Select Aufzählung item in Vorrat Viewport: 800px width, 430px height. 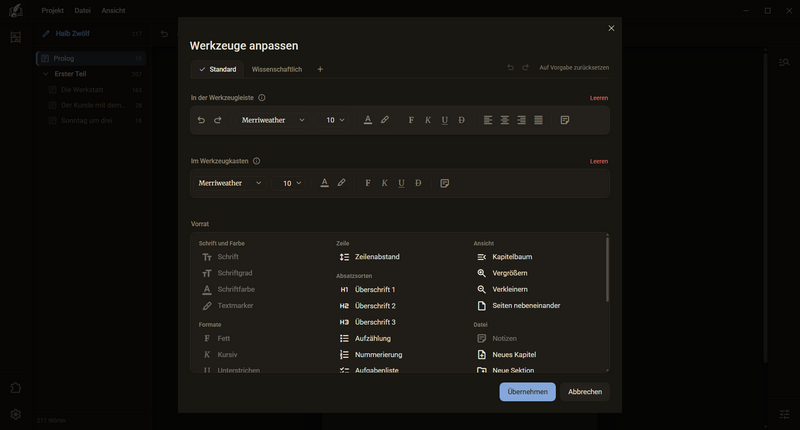366,338
